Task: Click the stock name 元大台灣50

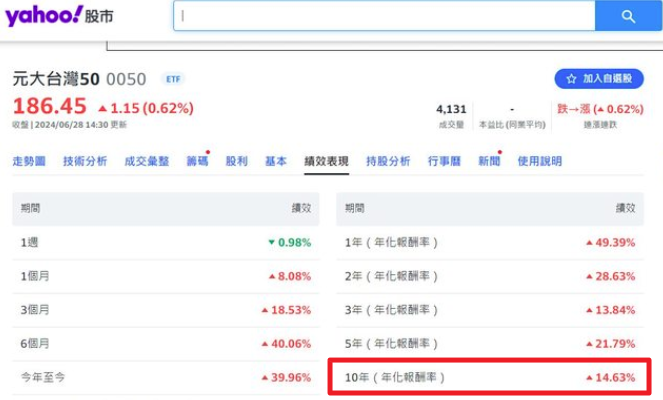Action: pos(56,79)
